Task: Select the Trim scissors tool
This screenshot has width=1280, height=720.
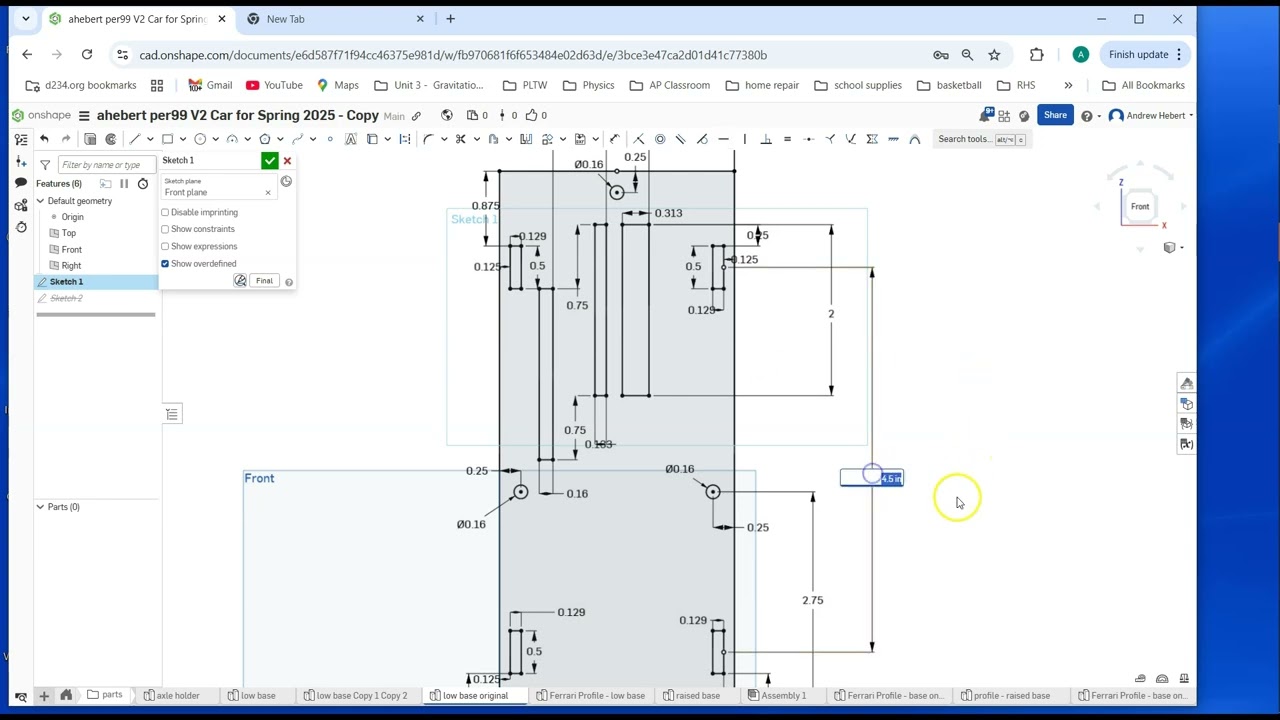Action: click(x=461, y=139)
